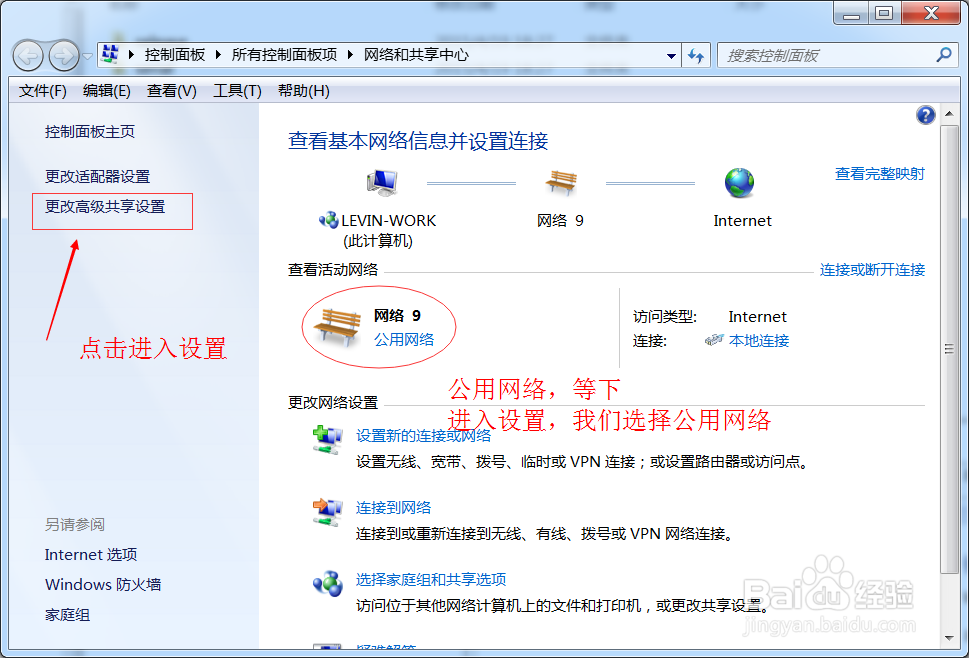Open the 编辑(E) menu
The image size is (969, 658).
107,91
